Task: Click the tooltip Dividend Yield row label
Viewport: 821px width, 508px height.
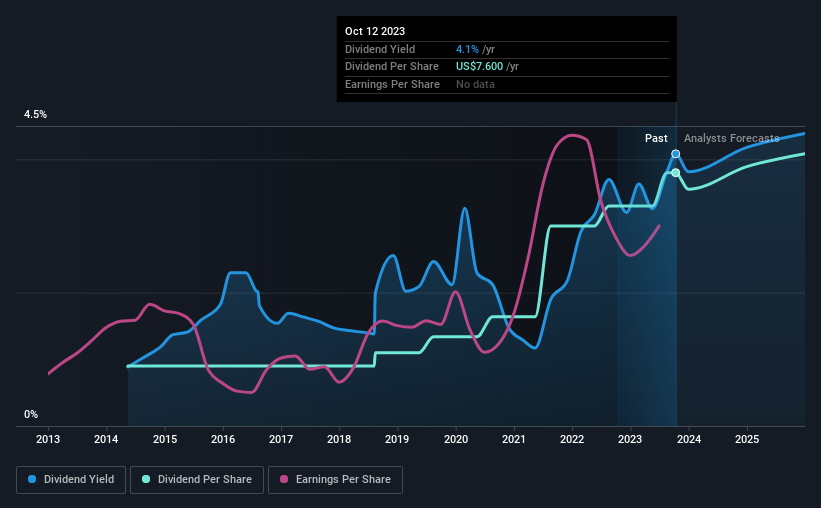Action: pos(380,49)
